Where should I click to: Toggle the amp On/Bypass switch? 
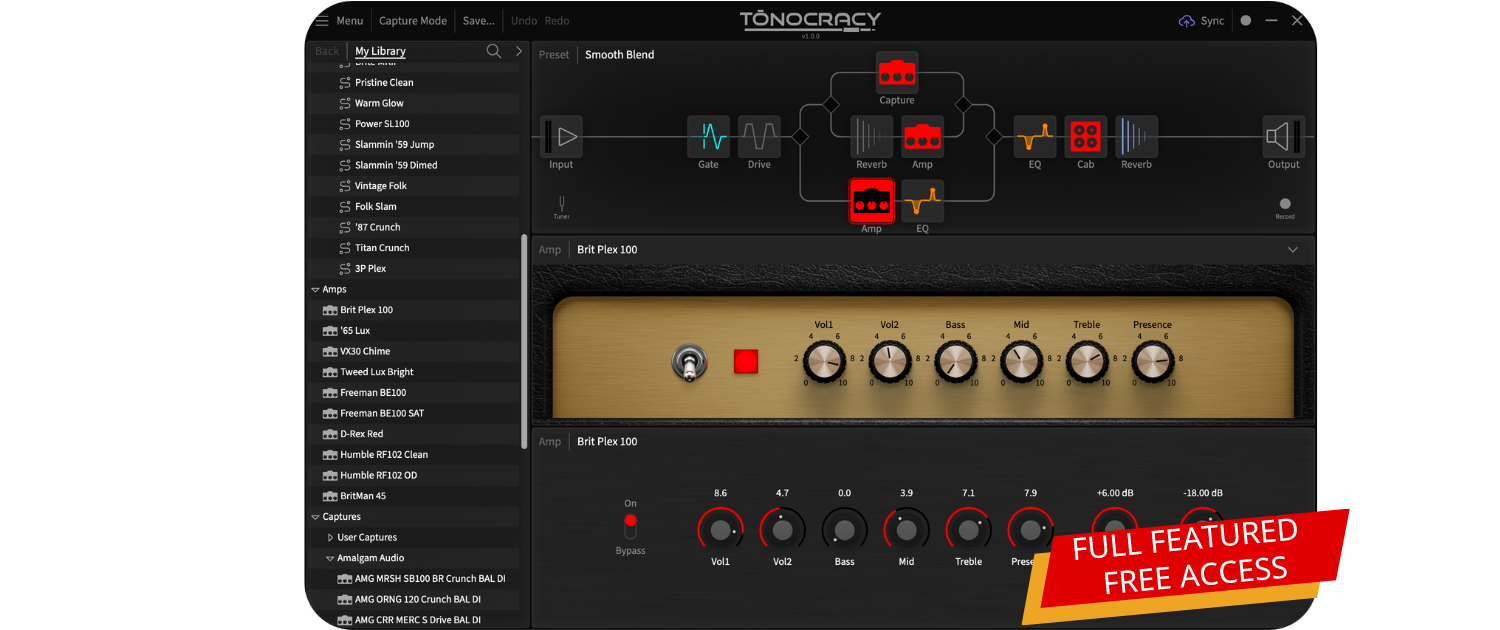630,526
